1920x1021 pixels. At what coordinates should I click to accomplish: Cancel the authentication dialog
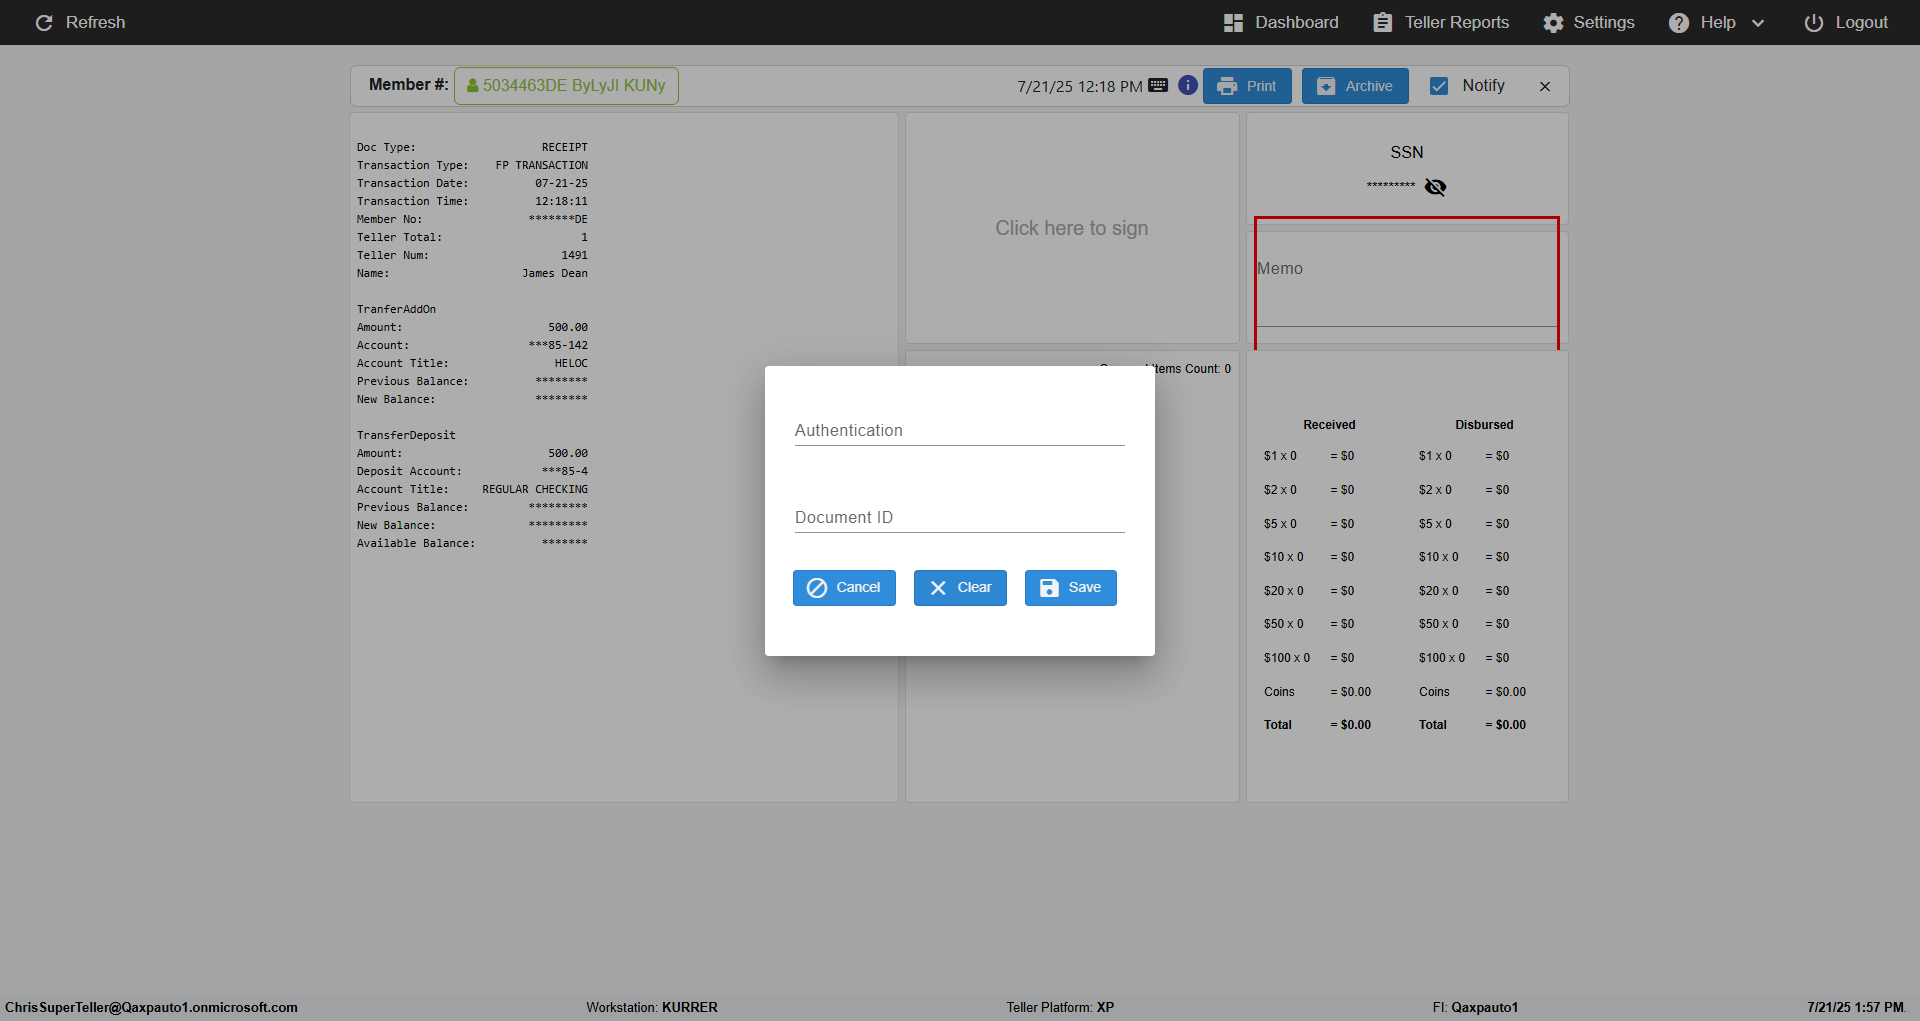844,588
